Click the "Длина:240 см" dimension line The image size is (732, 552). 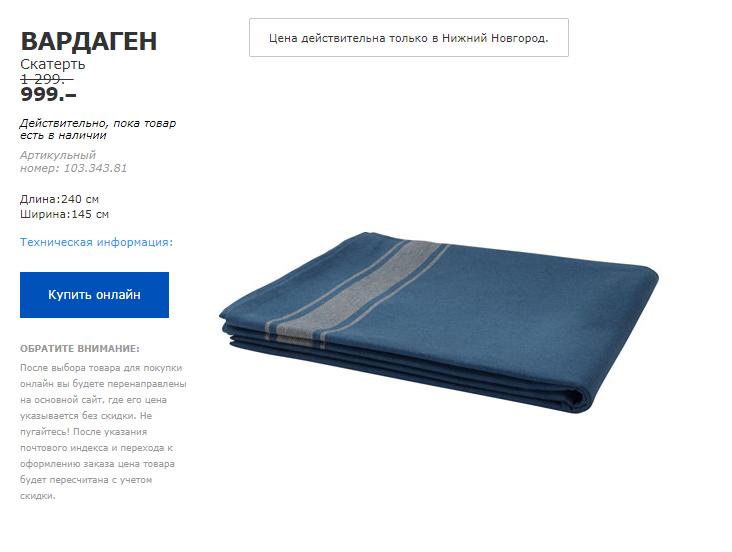pos(59,199)
